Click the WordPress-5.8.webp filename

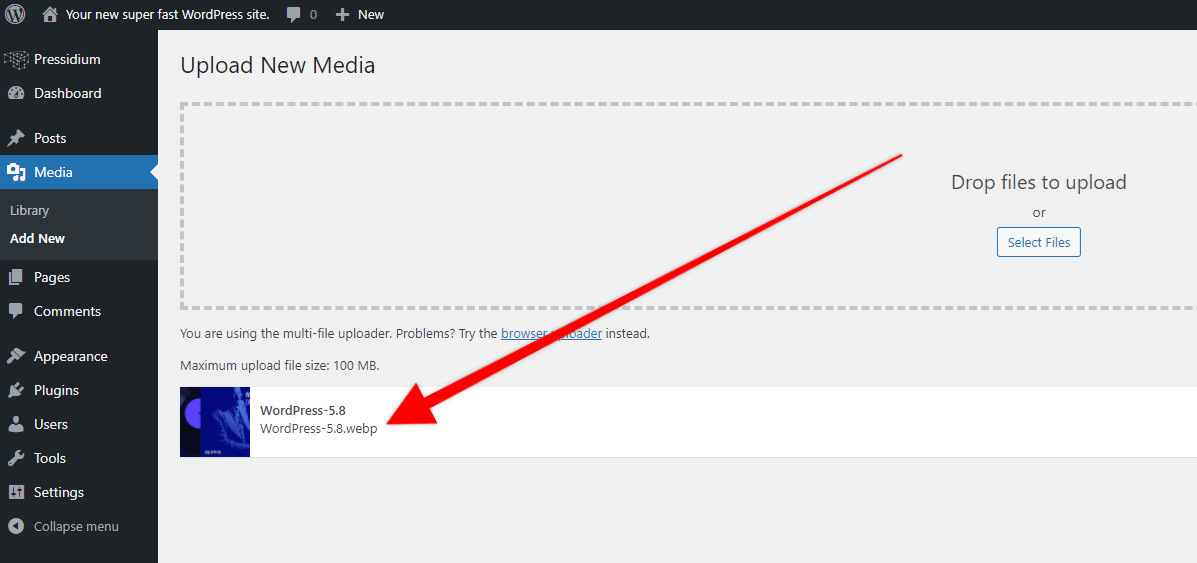318,429
